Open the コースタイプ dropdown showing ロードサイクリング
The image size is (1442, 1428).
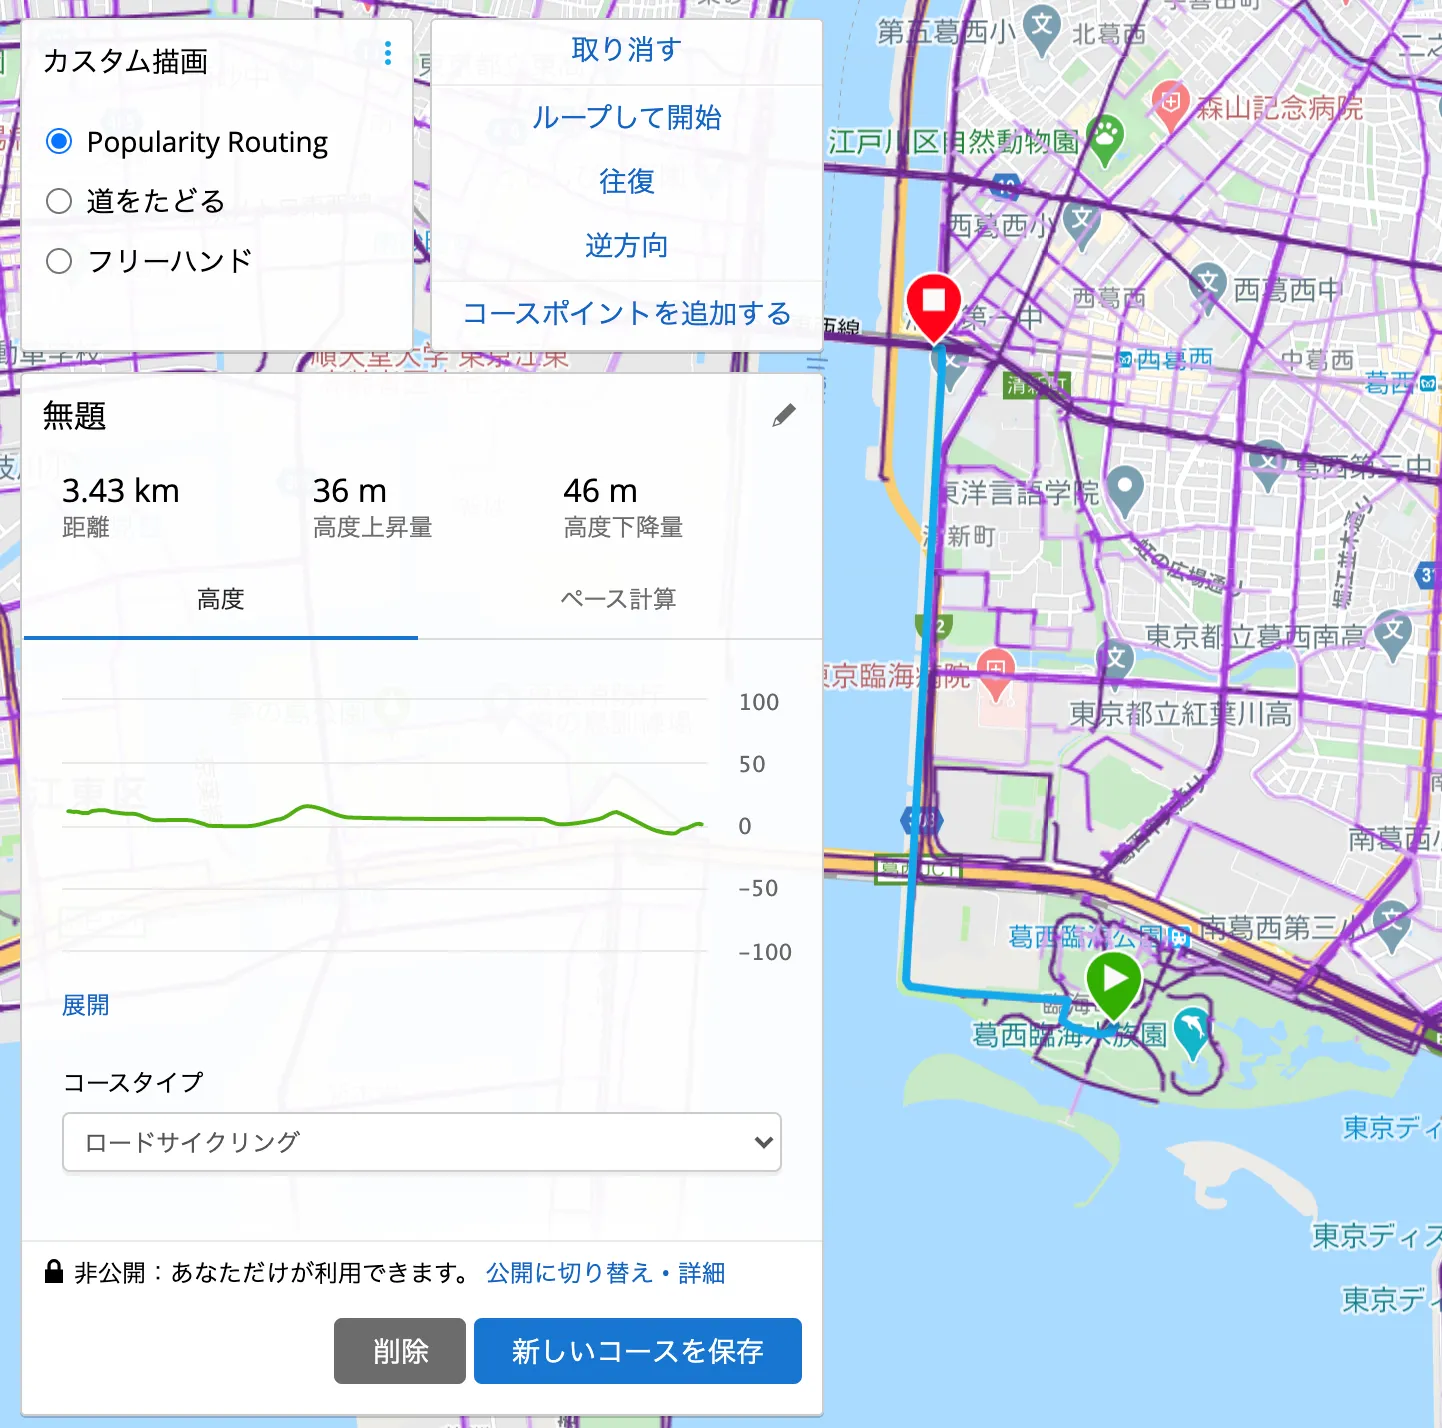pos(421,1142)
